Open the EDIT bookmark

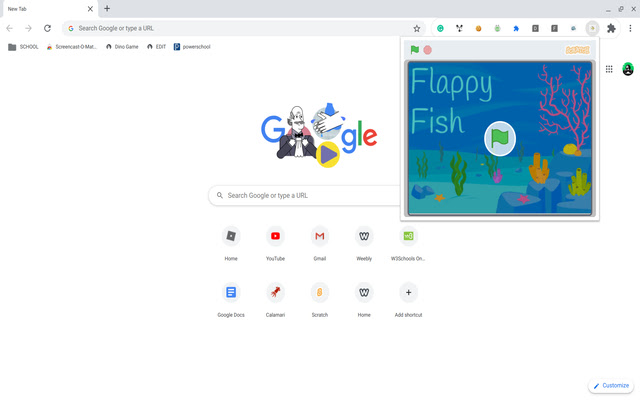[x=156, y=47]
